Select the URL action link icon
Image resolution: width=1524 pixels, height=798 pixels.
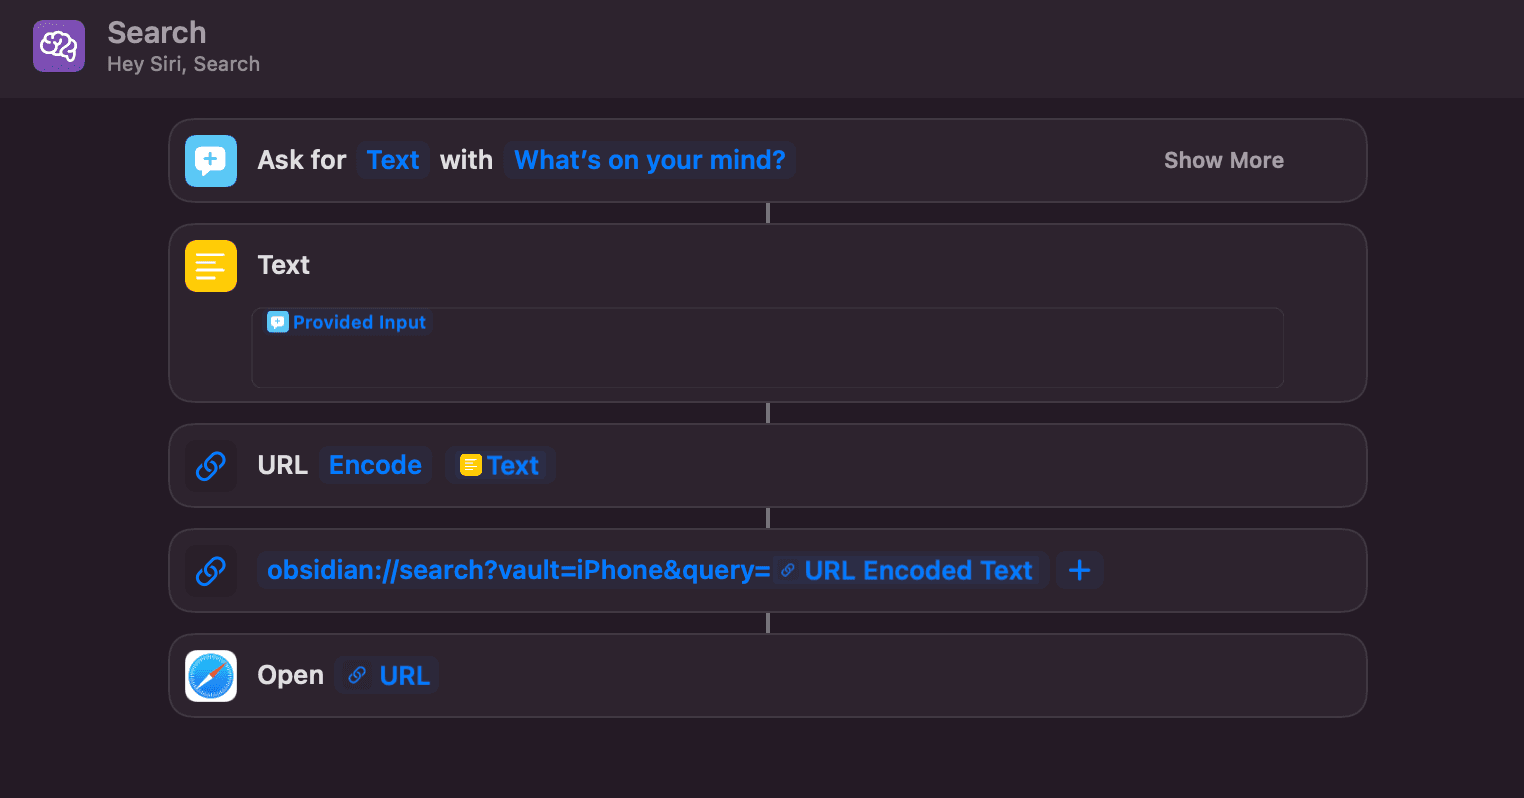coord(211,571)
